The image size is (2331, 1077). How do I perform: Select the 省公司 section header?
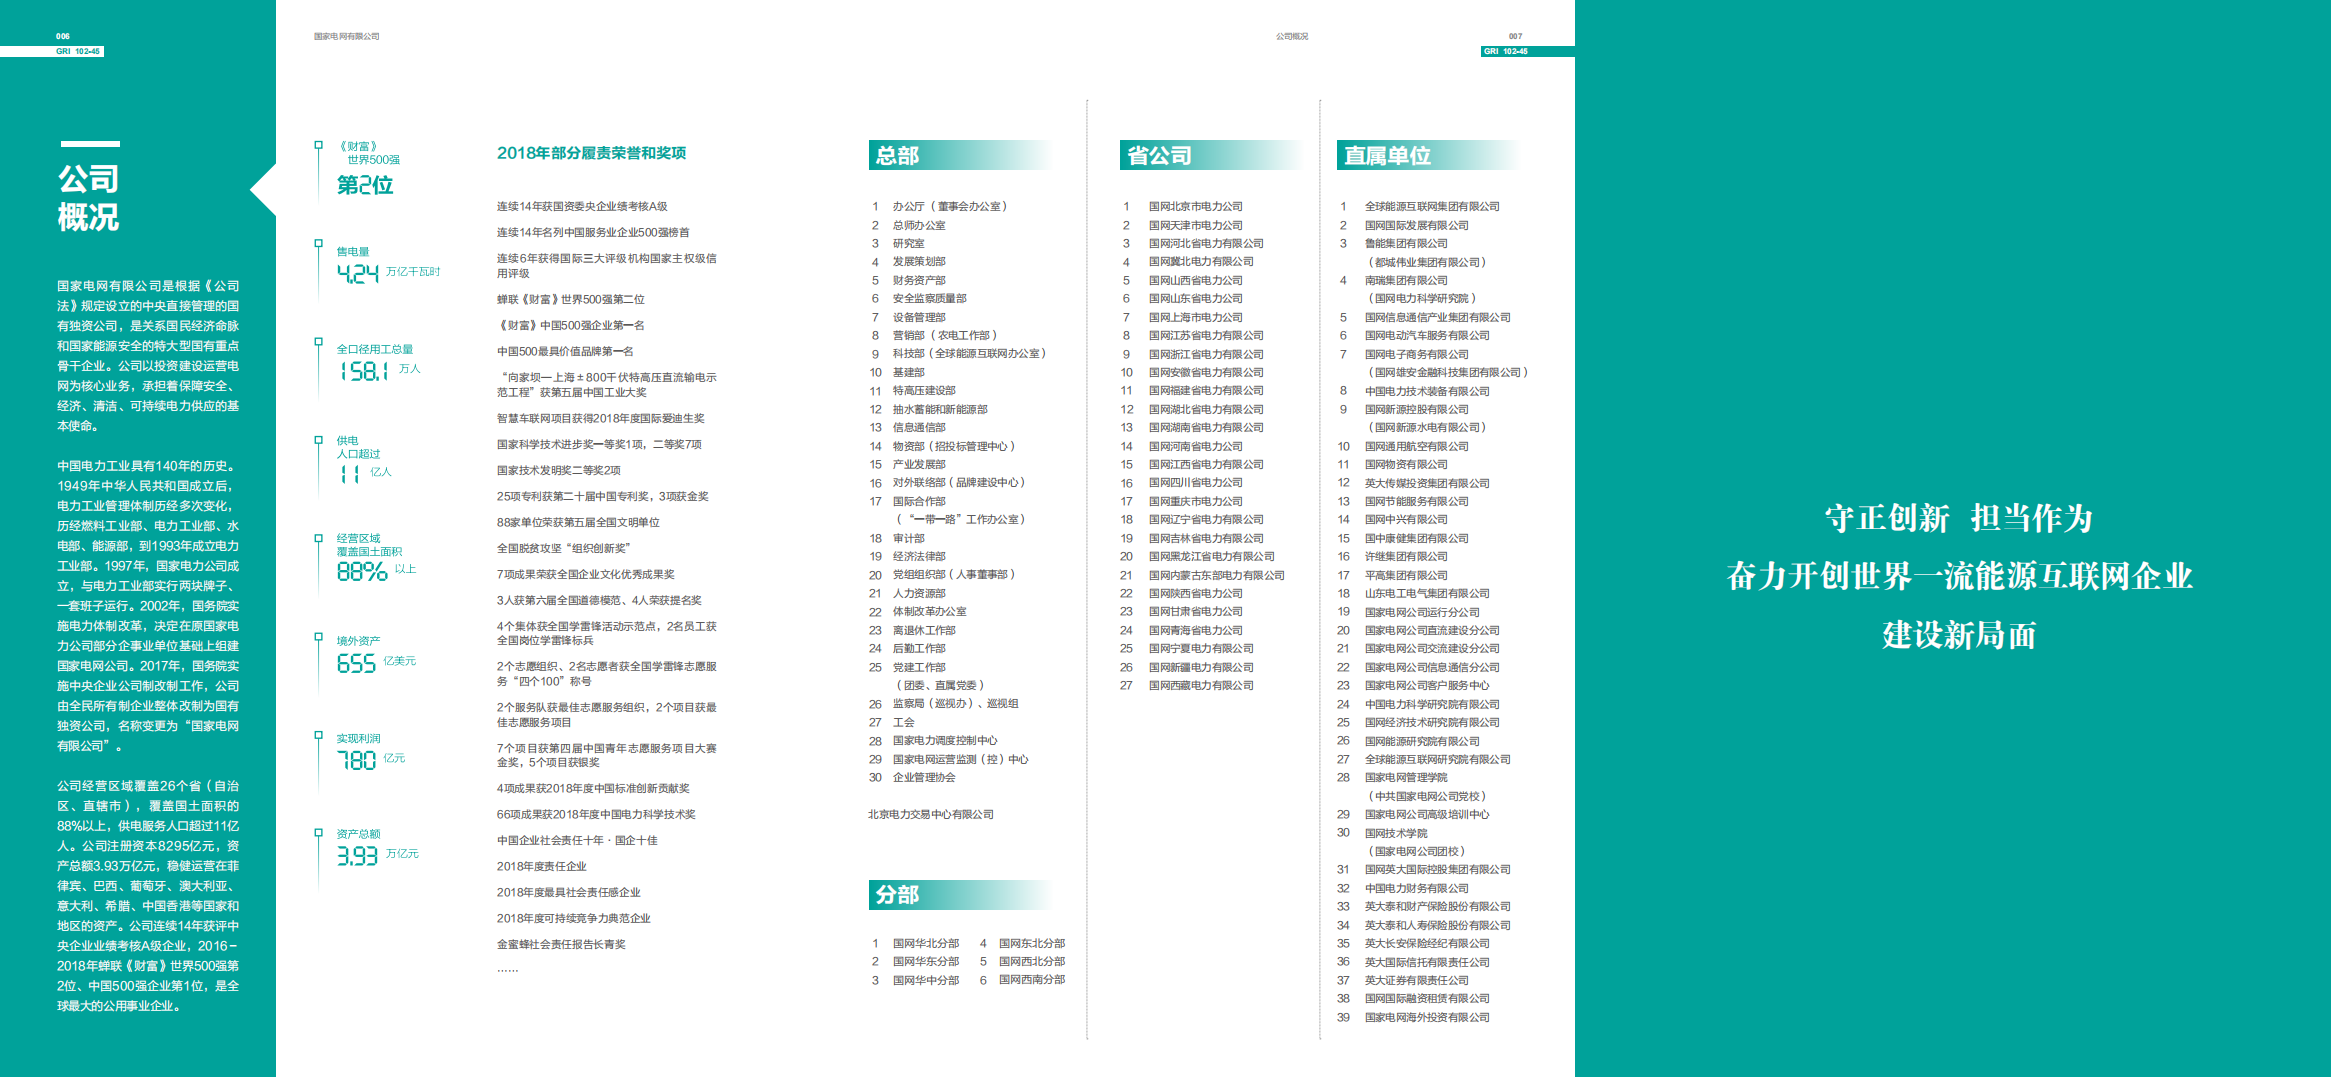(1159, 156)
